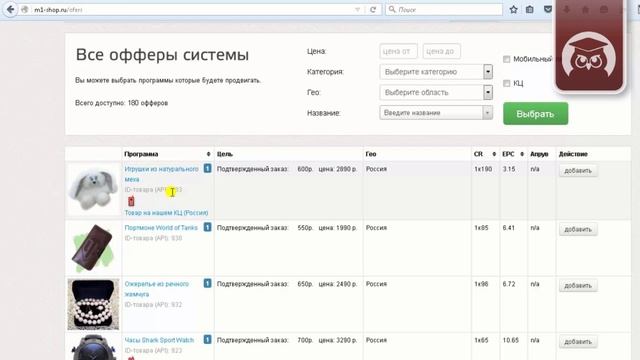Click the blue info badge for Часы Shark Sport Watch
The height and width of the screenshot is (360, 640).
coord(207,339)
